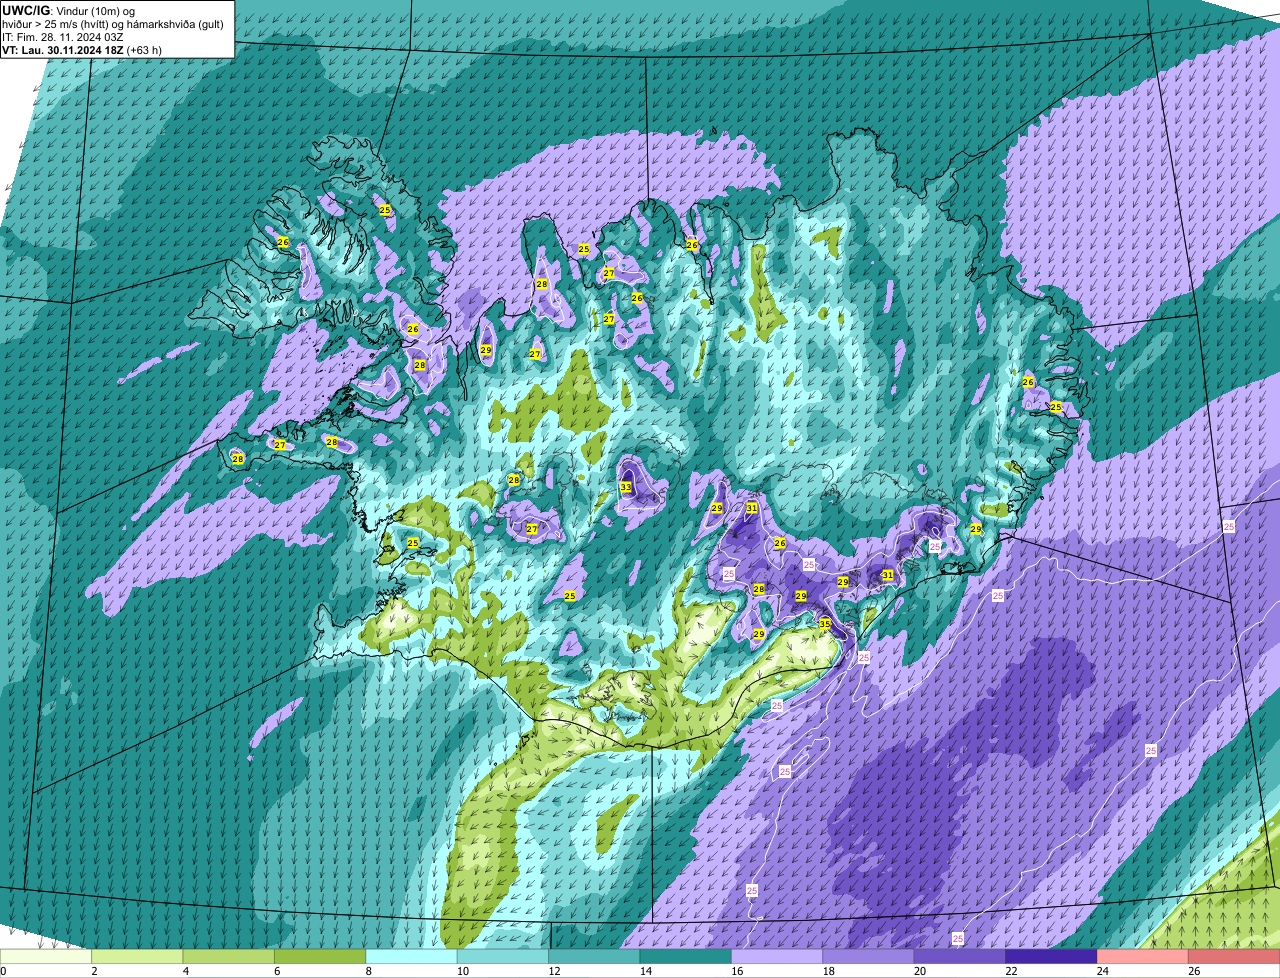The width and height of the screenshot is (1280, 978).
Task: Click the purple legend swatch between 18 and 20
Action: [869, 956]
